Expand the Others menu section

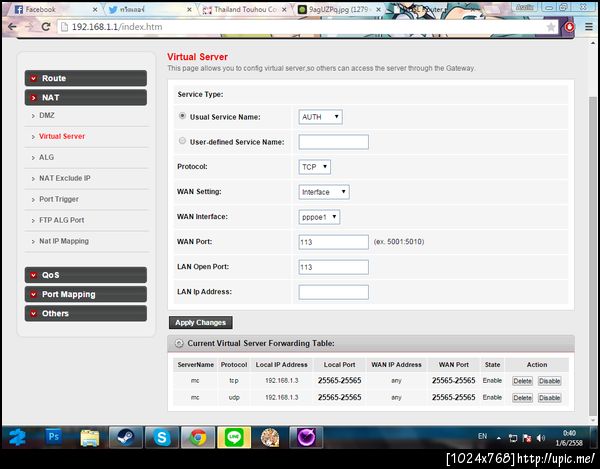[86, 313]
